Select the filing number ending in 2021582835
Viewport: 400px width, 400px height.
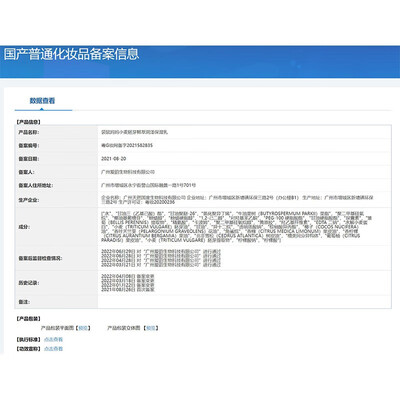(127, 145)
